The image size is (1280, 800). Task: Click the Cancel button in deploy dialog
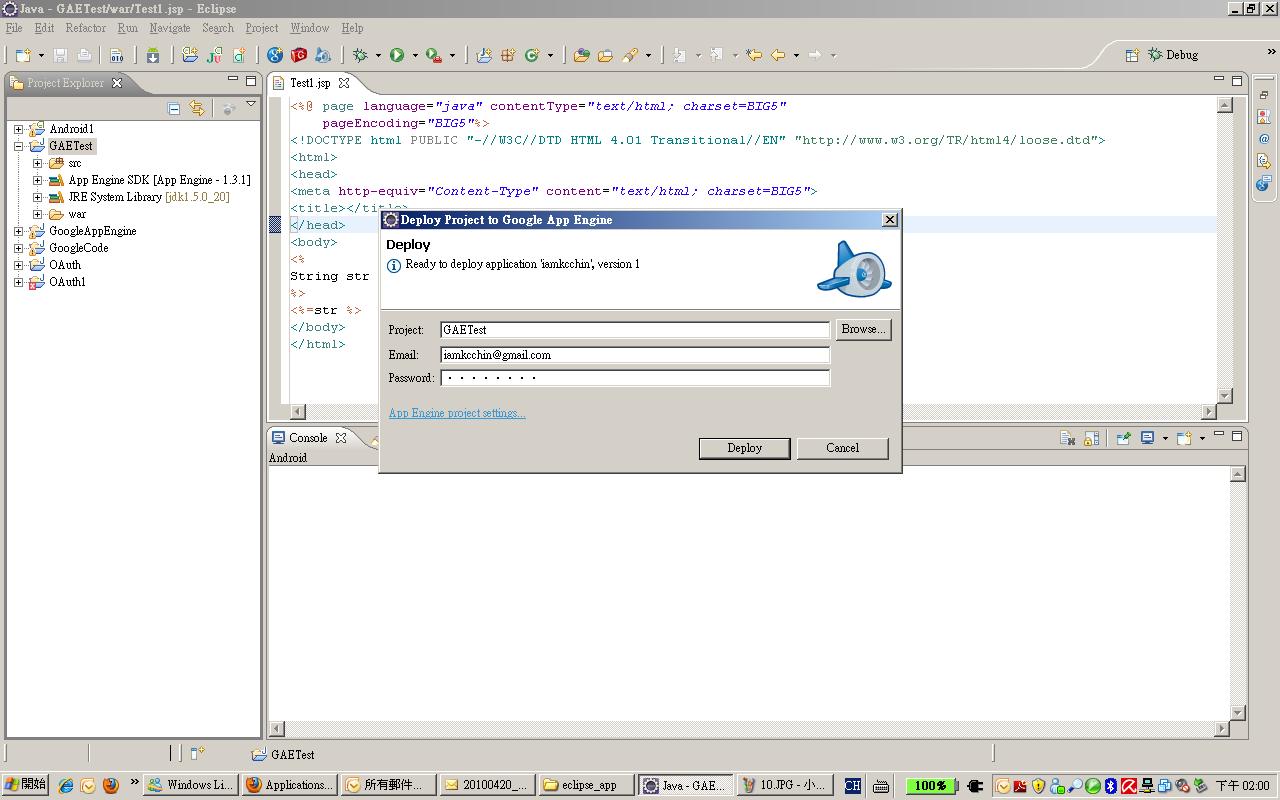point(842,448)
